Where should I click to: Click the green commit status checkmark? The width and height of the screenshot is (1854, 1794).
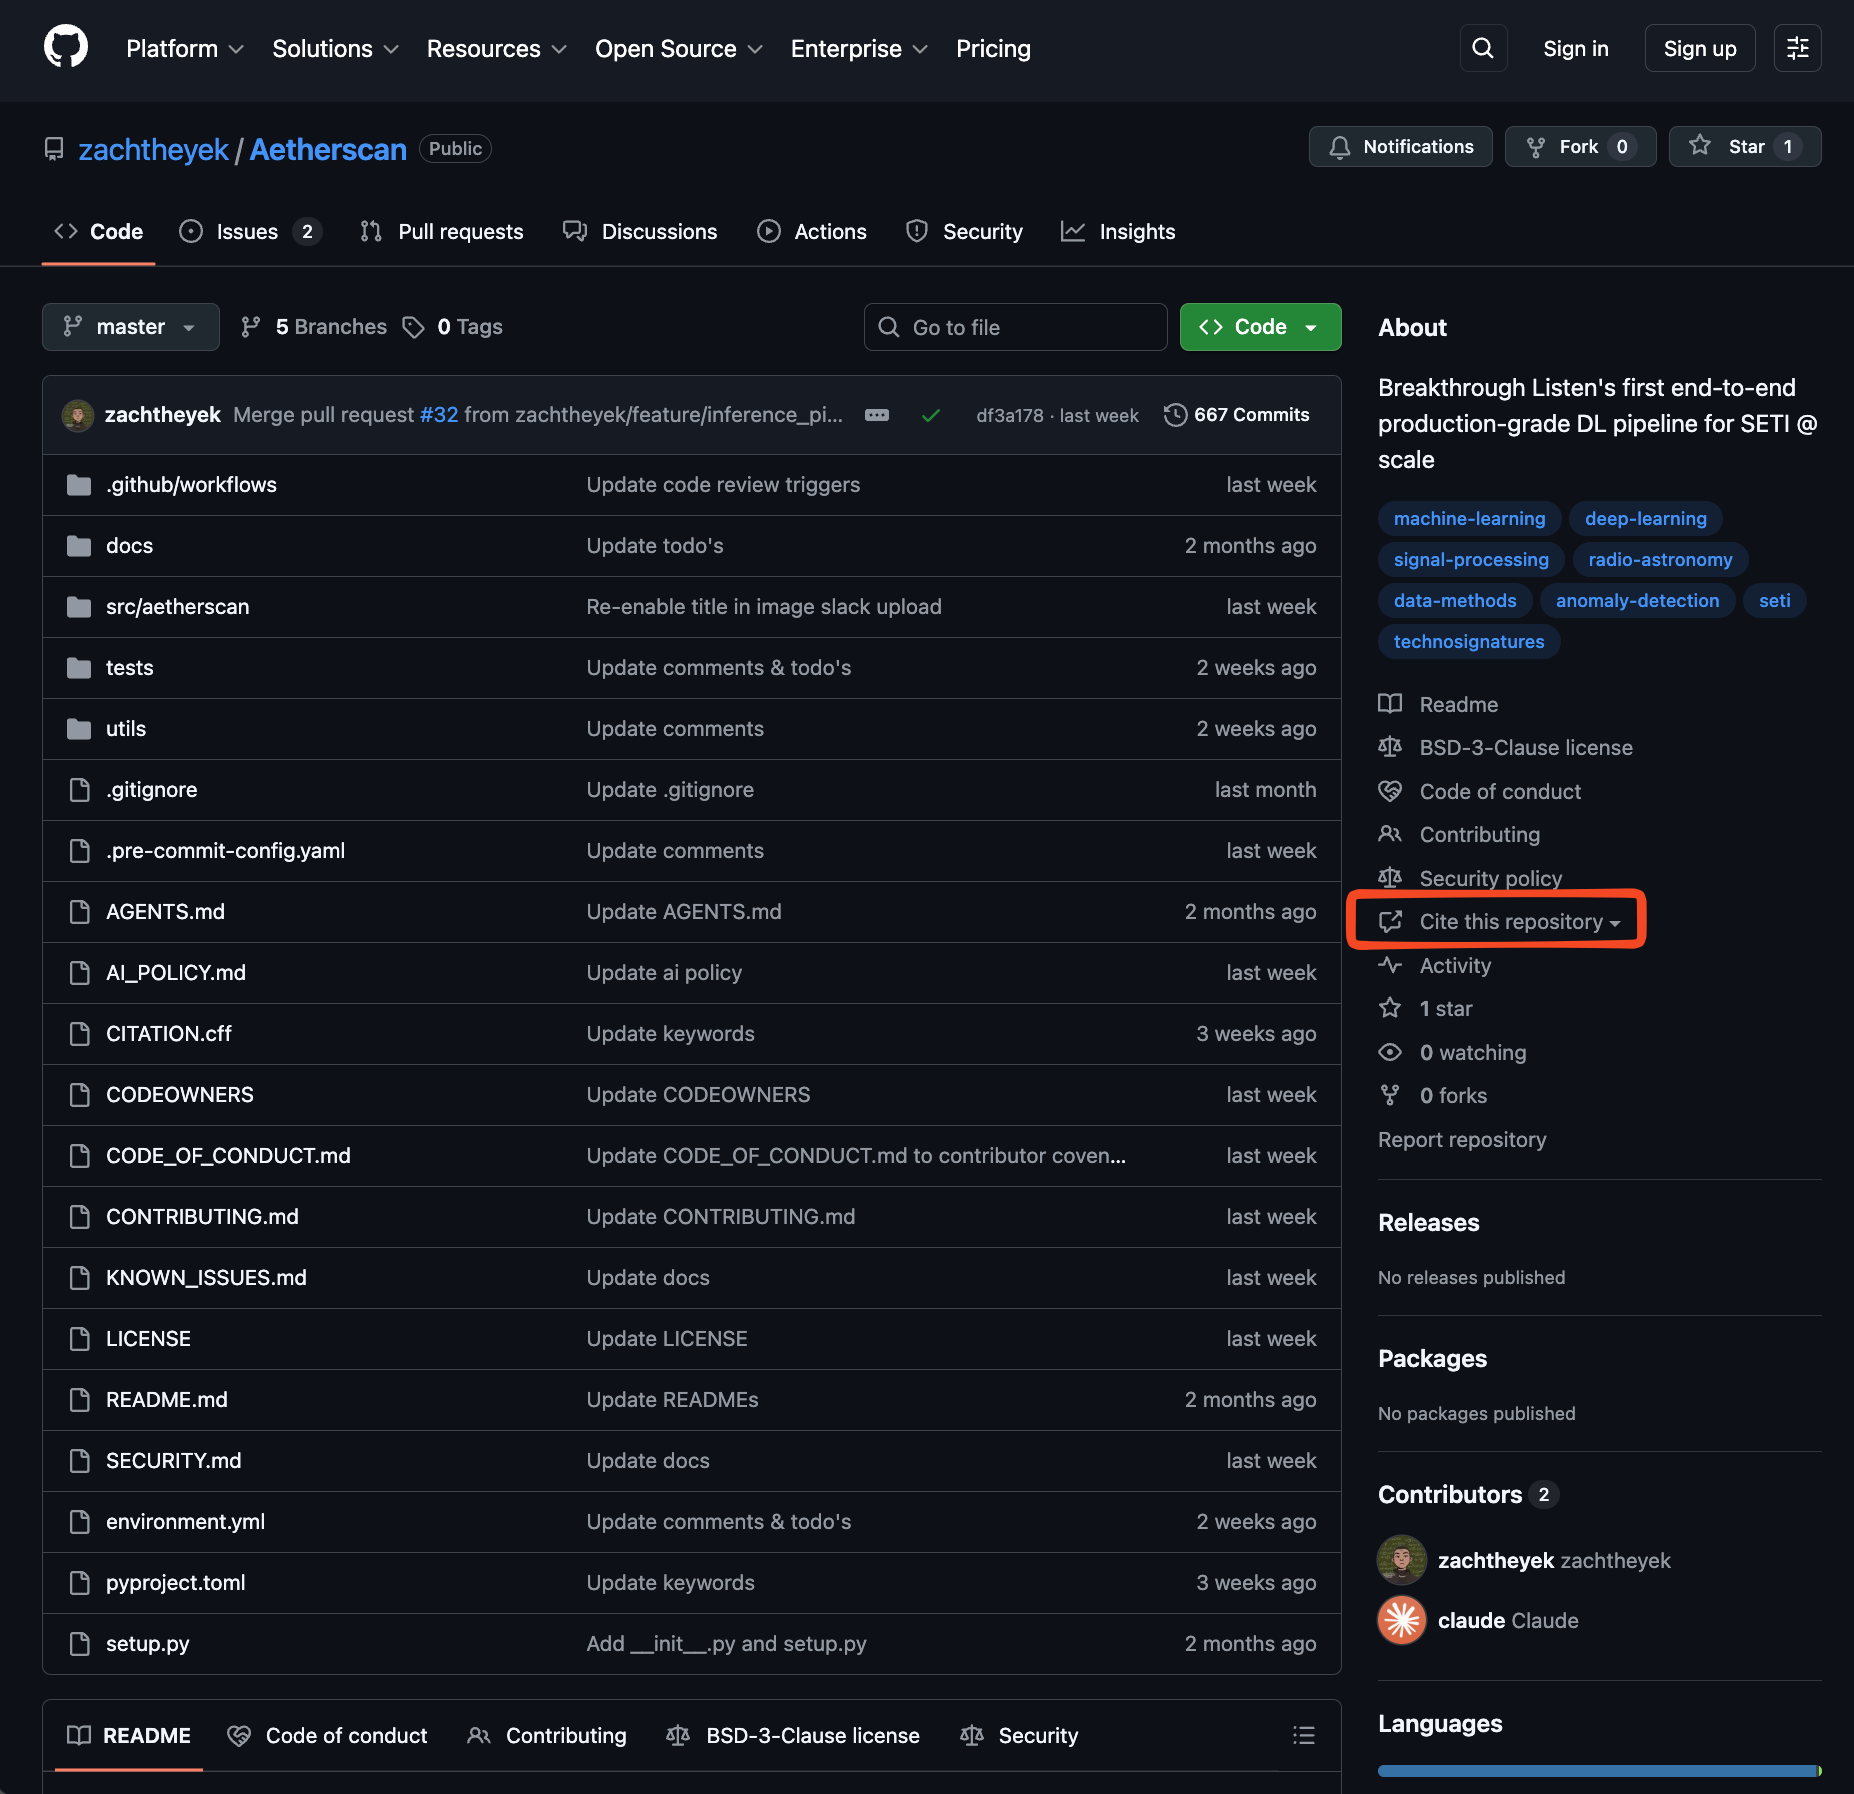point(930,415)
